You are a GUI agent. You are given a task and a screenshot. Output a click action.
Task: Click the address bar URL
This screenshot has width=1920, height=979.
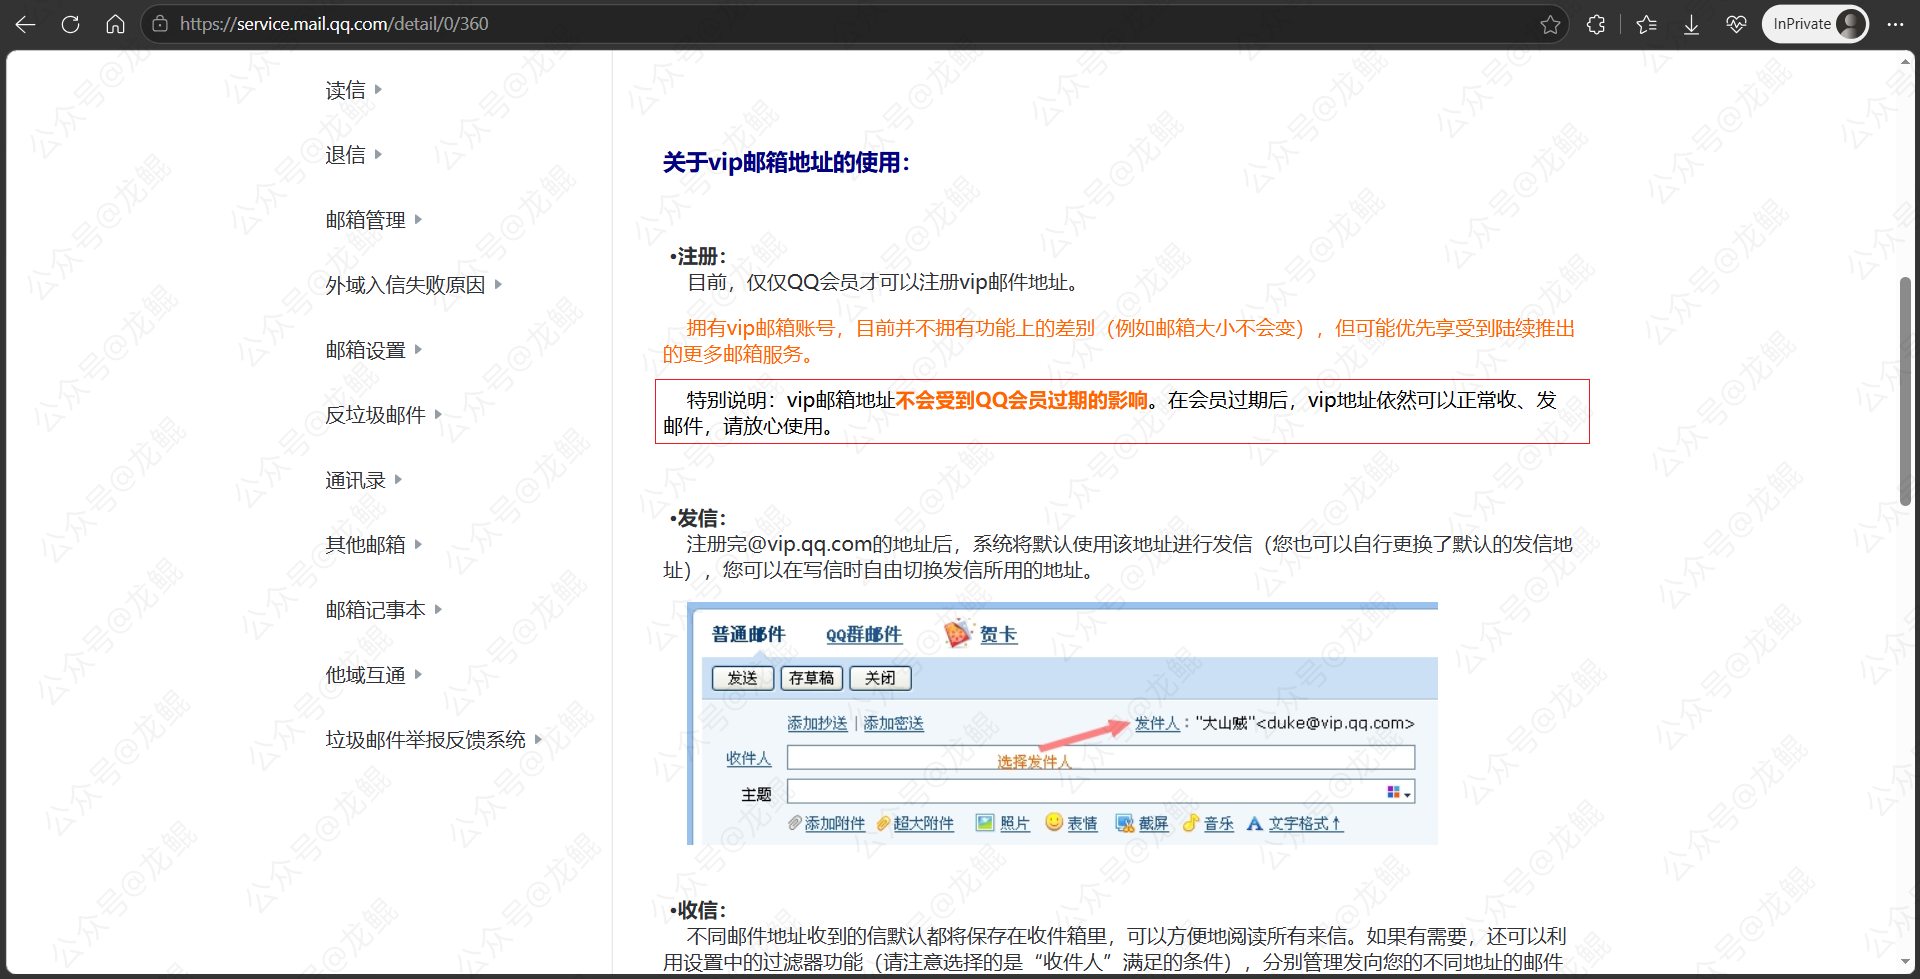(x=334, y=24)
